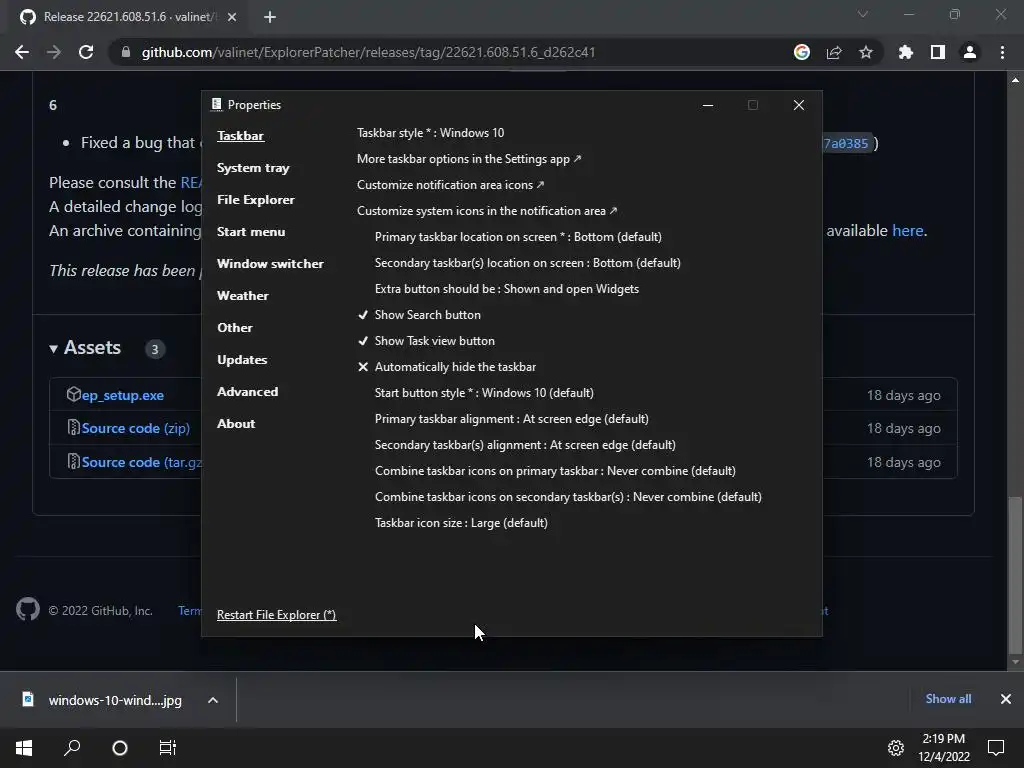This screenshot has height=768, width=1024.
Task: Open Customize notification area icons
Action: 450,185
